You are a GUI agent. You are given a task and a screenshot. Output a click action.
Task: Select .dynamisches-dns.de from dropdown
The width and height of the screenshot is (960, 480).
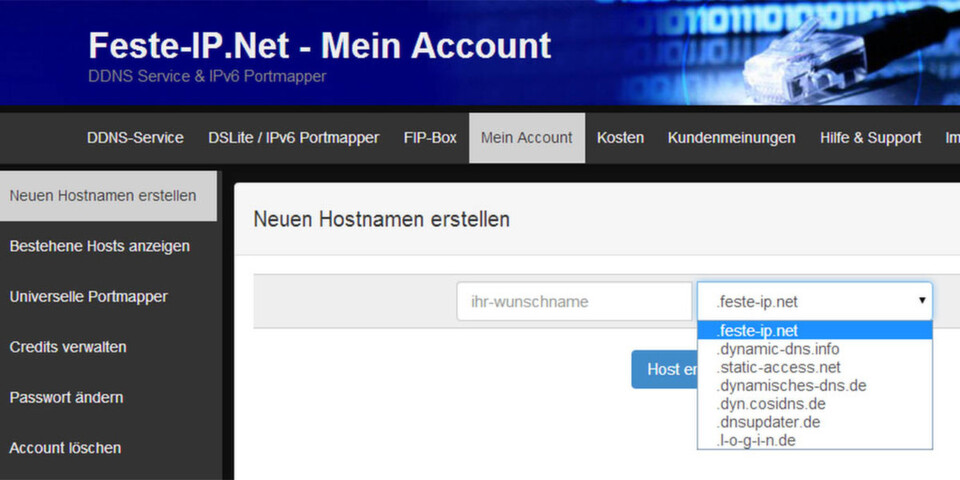tap(815, 386)
